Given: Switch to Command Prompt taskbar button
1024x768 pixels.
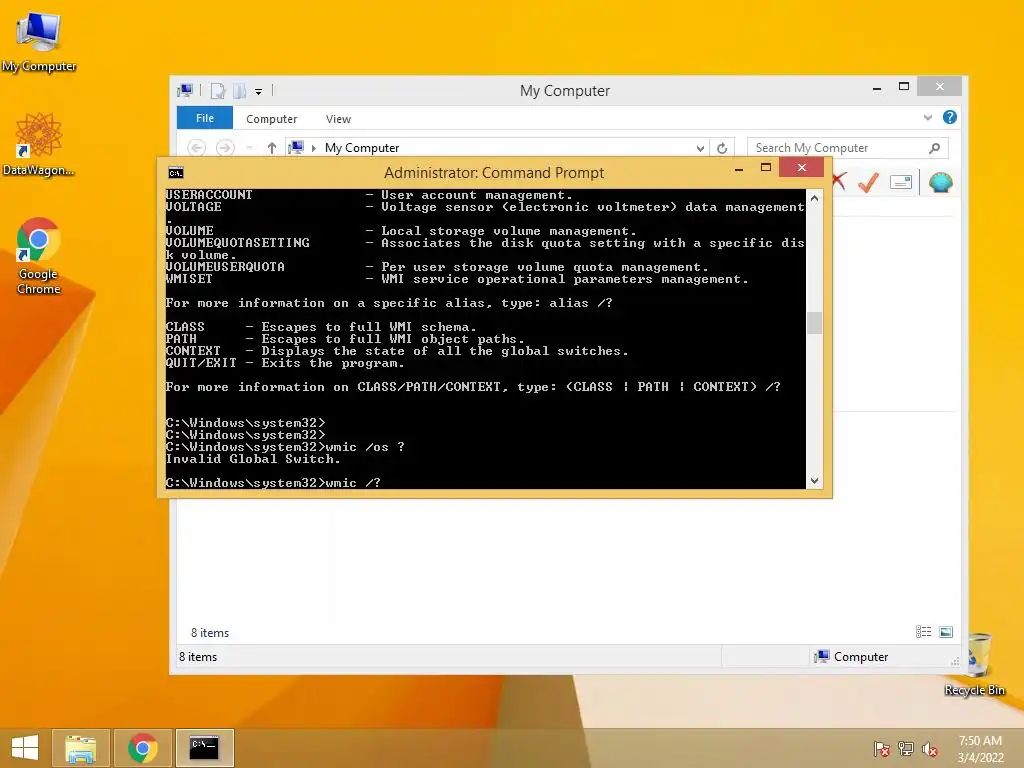Looking at the screenshot, I should (204, 748).
